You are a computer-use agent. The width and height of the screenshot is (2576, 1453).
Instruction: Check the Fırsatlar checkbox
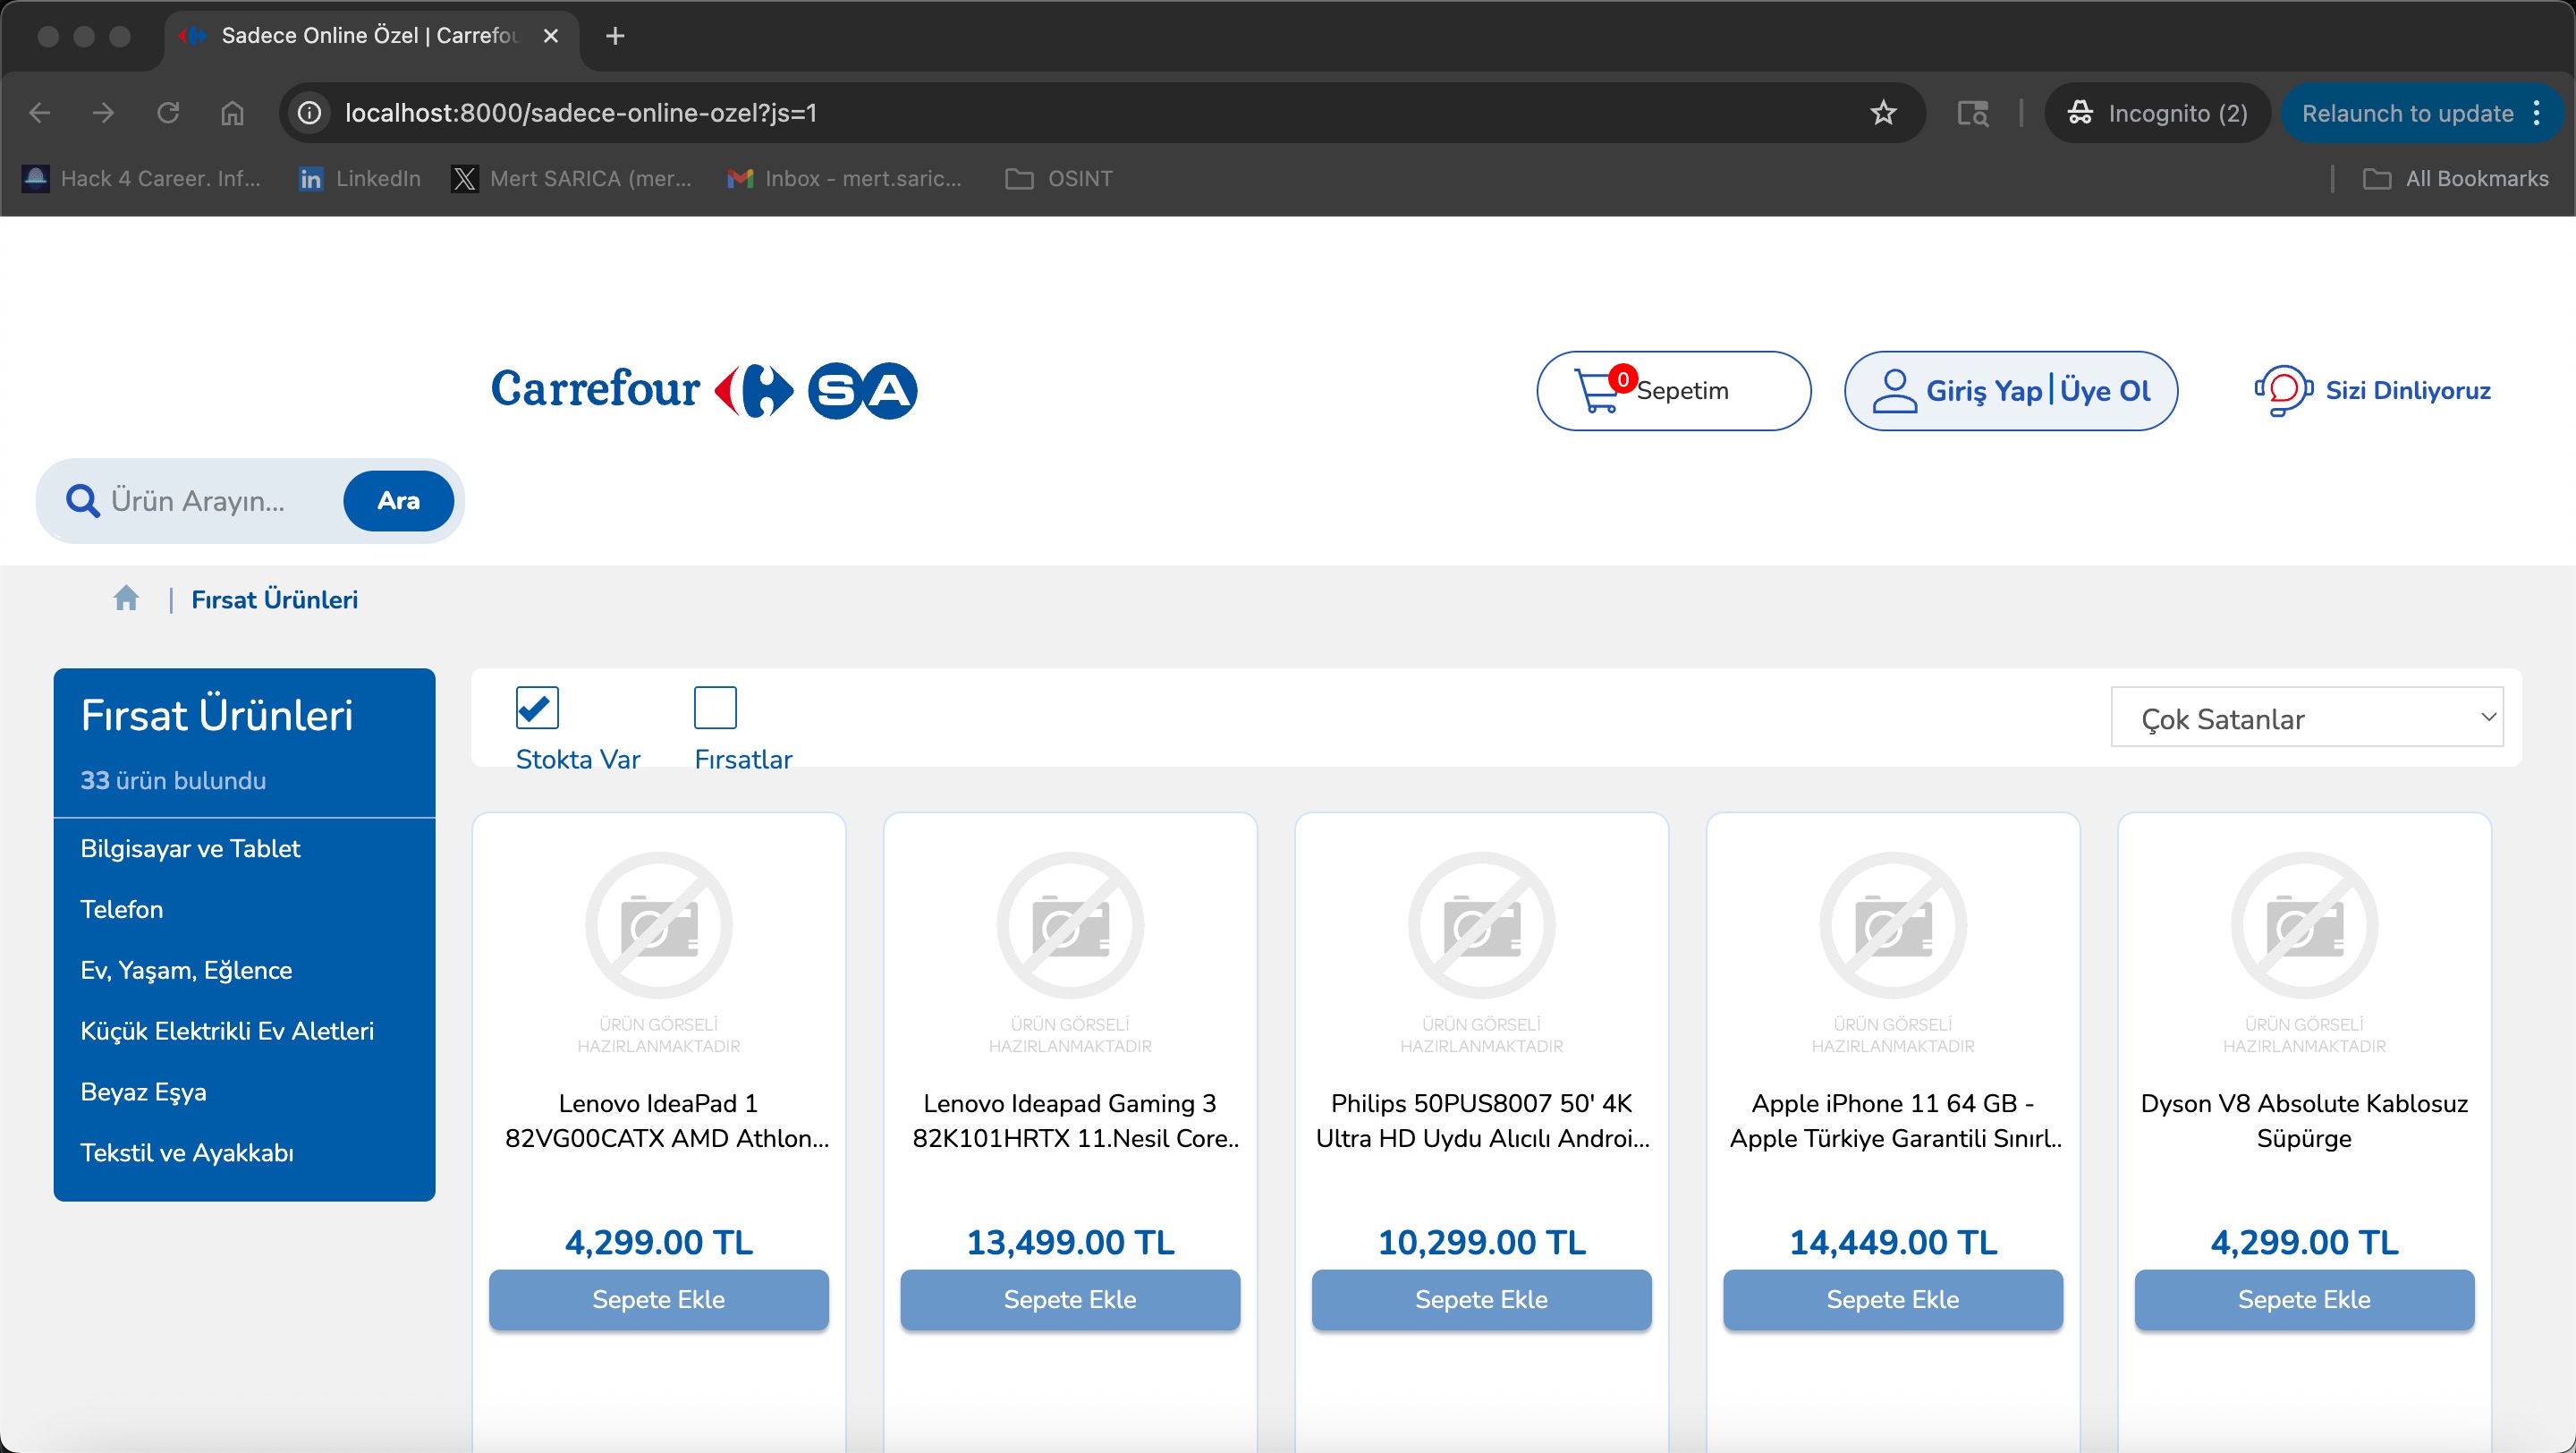[x=715, y=708]
